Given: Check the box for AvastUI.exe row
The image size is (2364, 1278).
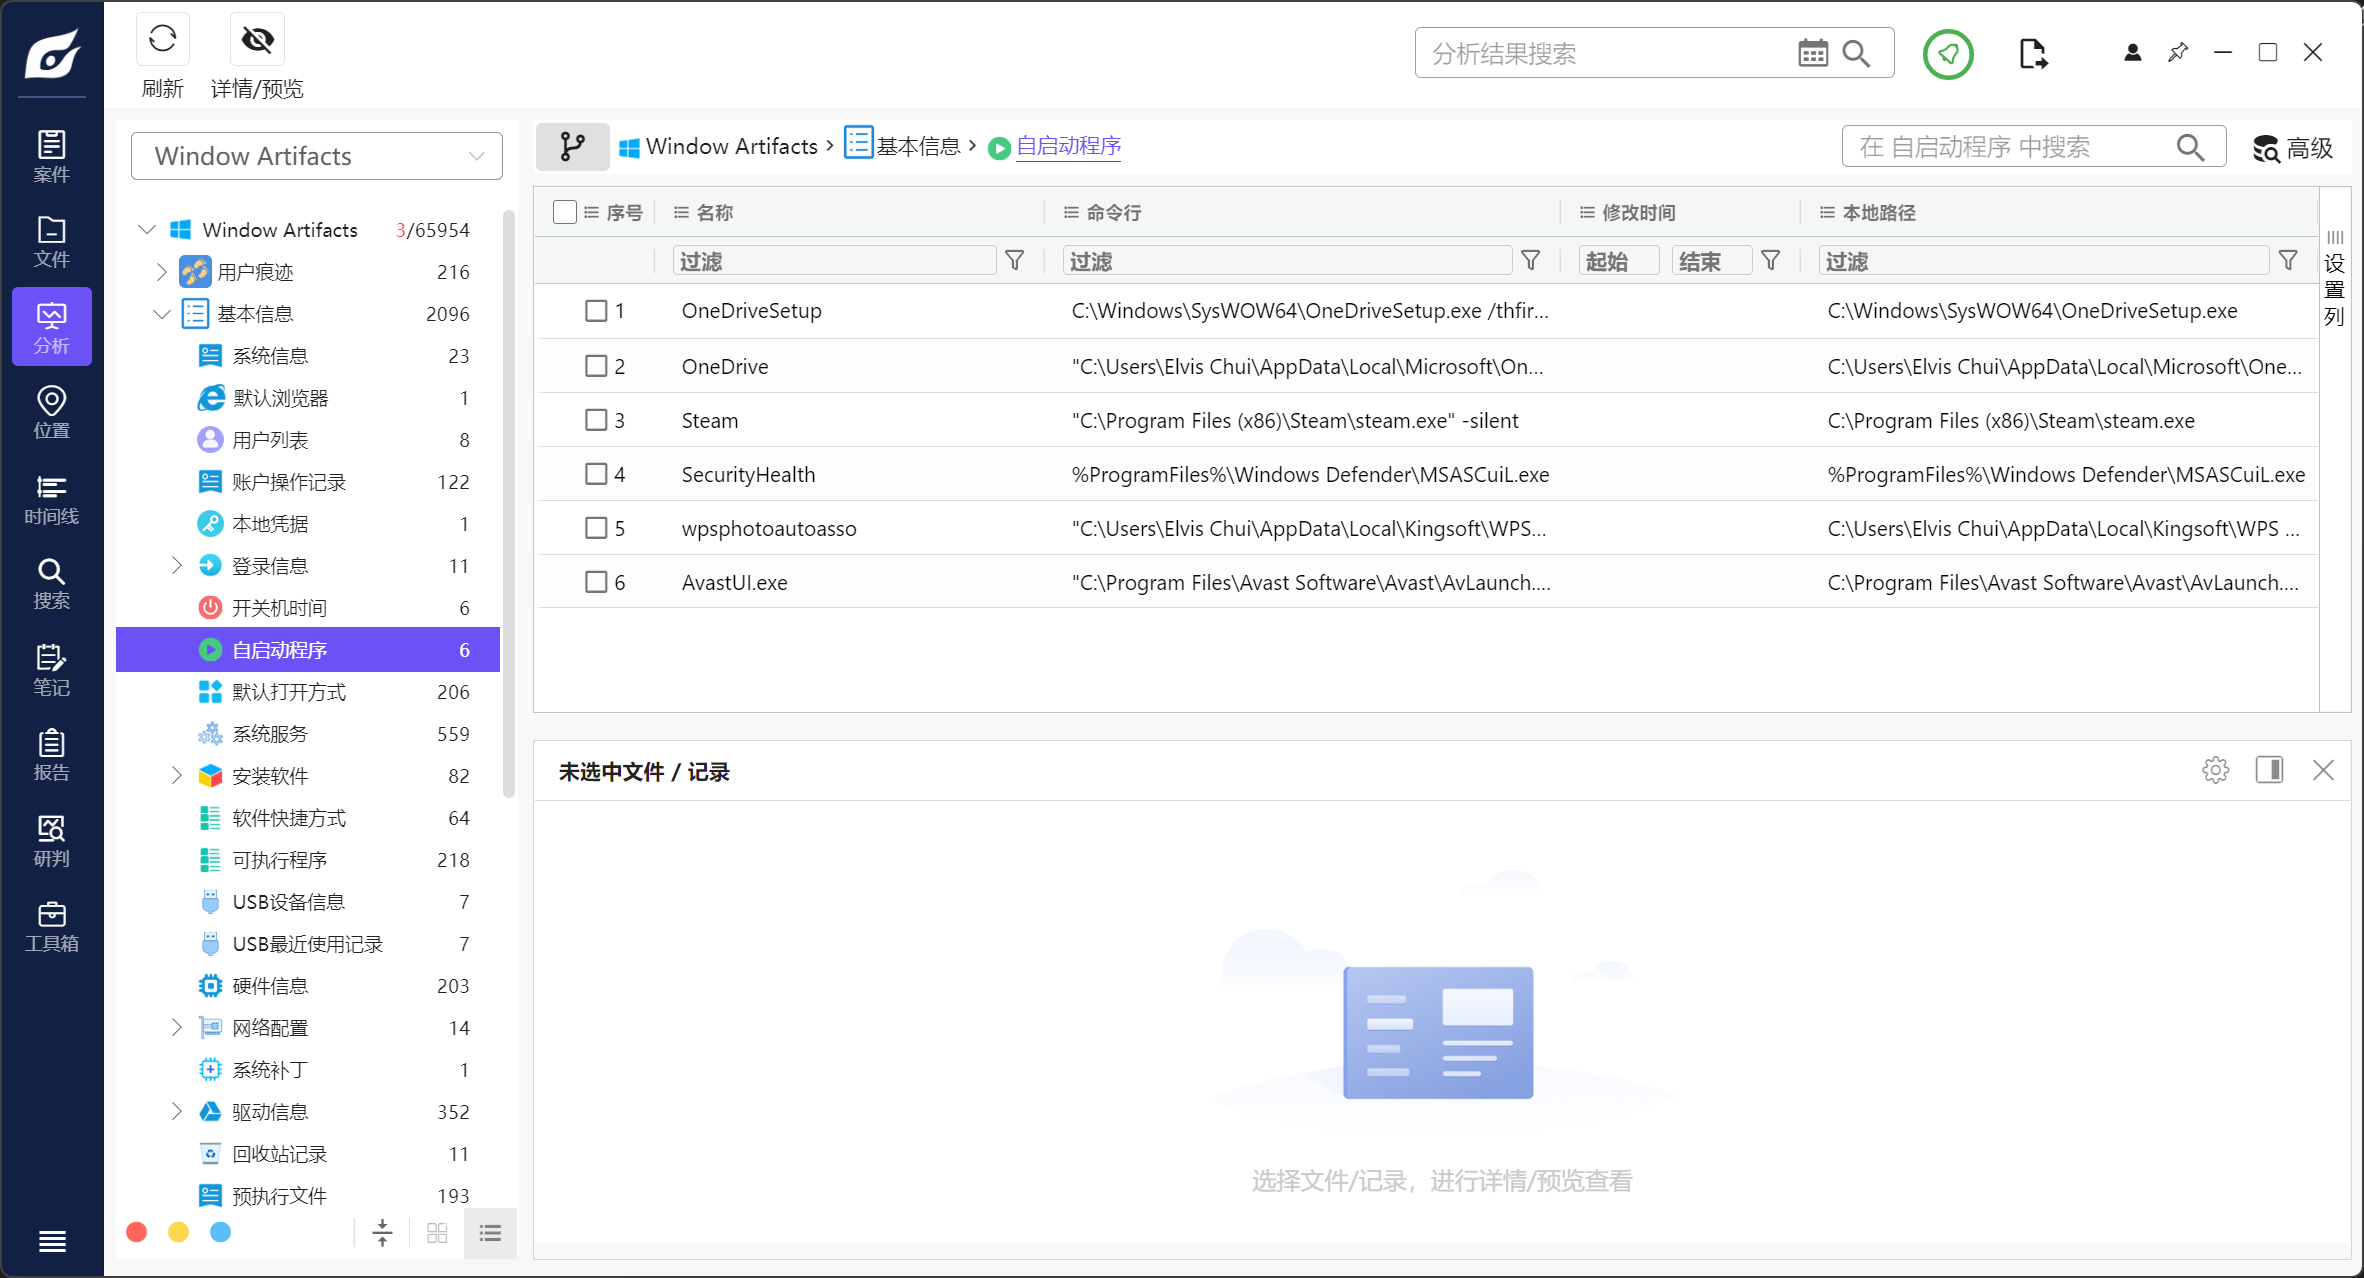Looking at the screenshot, I should [x=596, y=582].
